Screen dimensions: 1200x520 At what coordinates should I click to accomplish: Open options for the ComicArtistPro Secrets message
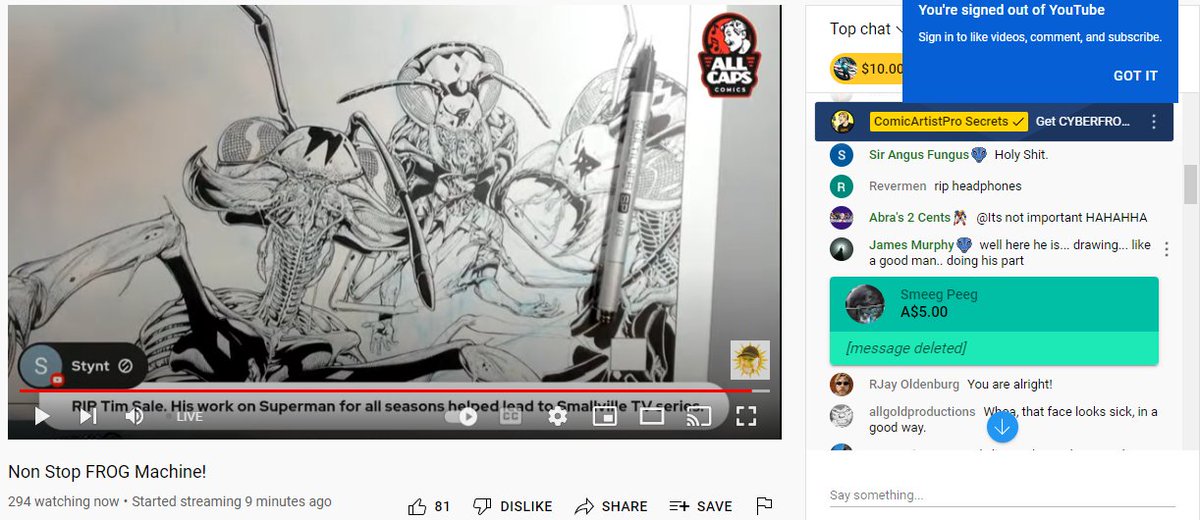(x=1153, y=122)
